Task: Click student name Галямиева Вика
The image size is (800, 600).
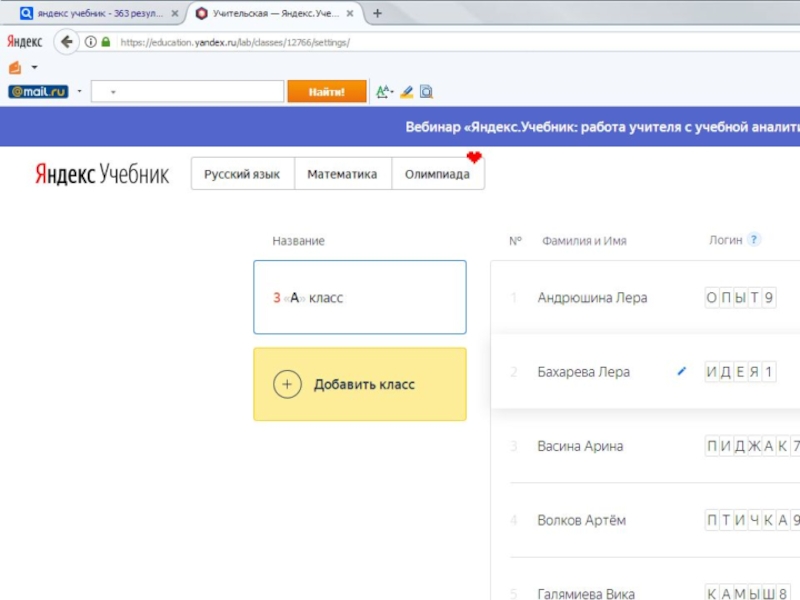Action: pyautogui.click(x=586, y=593)
